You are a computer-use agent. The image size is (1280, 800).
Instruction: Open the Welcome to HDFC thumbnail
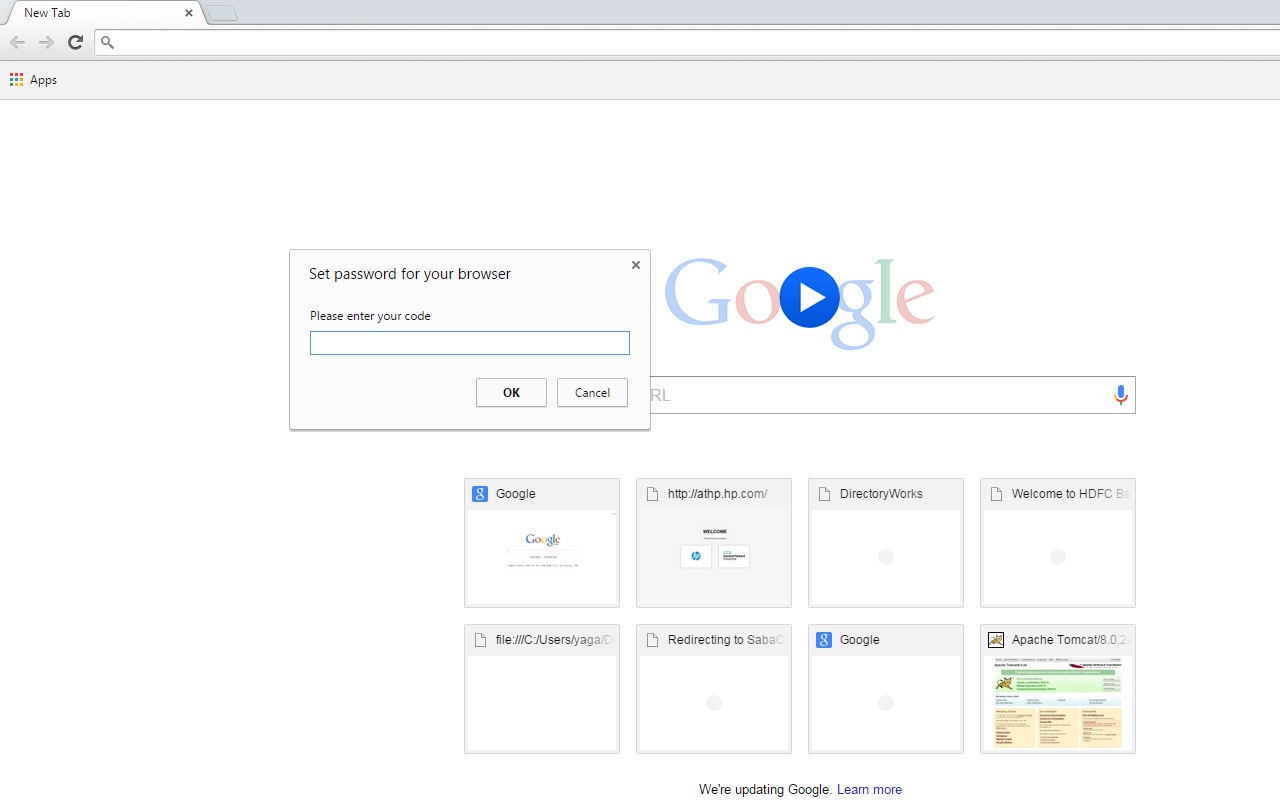(x=1057, y=543)
